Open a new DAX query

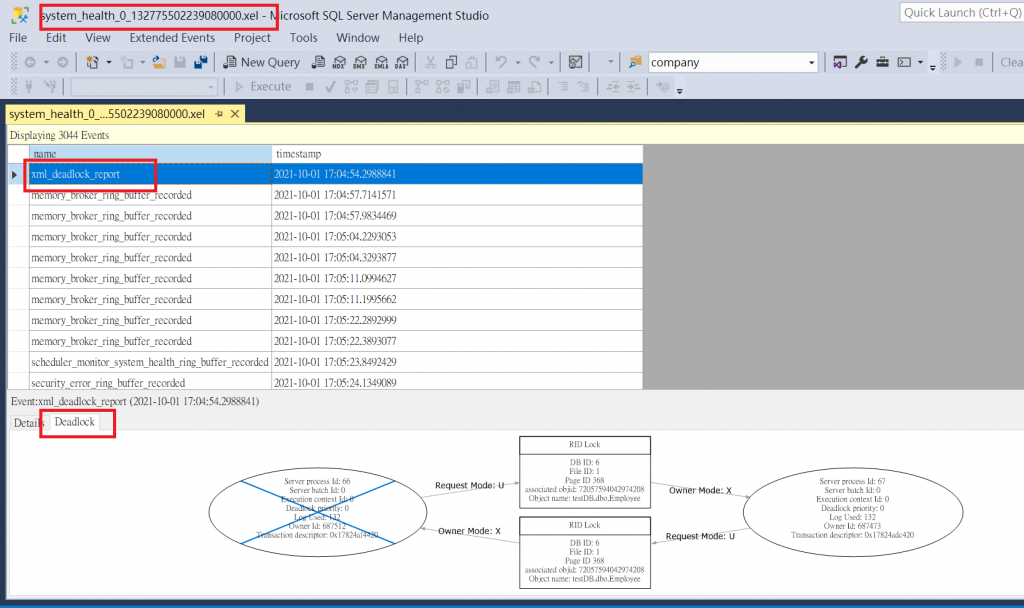tap(402, 62)
